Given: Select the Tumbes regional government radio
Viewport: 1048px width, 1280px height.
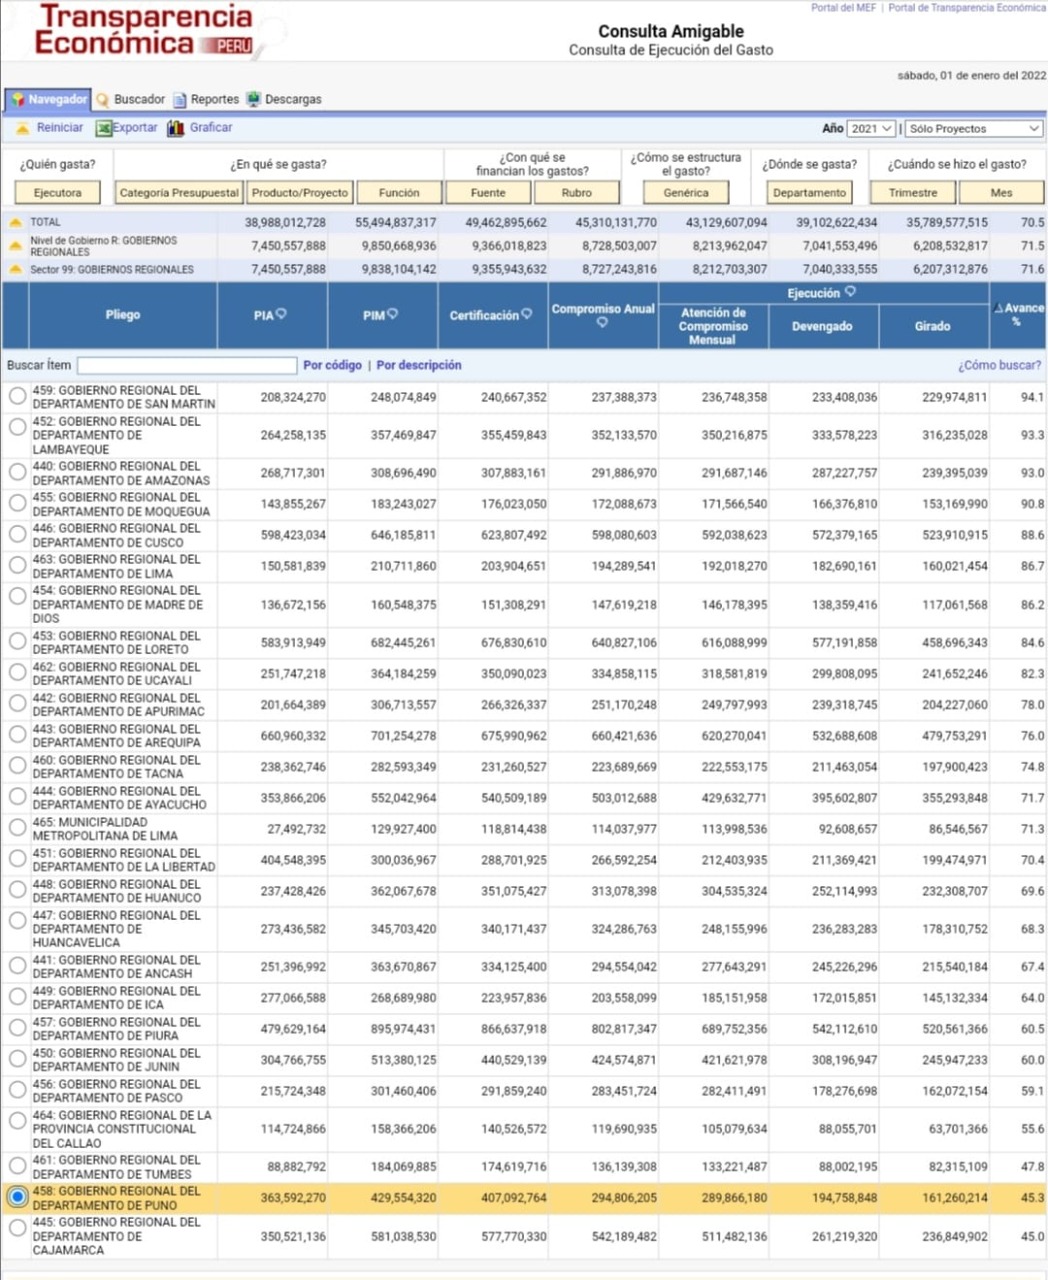Looking at the screenshot, I should point(17,1166).
